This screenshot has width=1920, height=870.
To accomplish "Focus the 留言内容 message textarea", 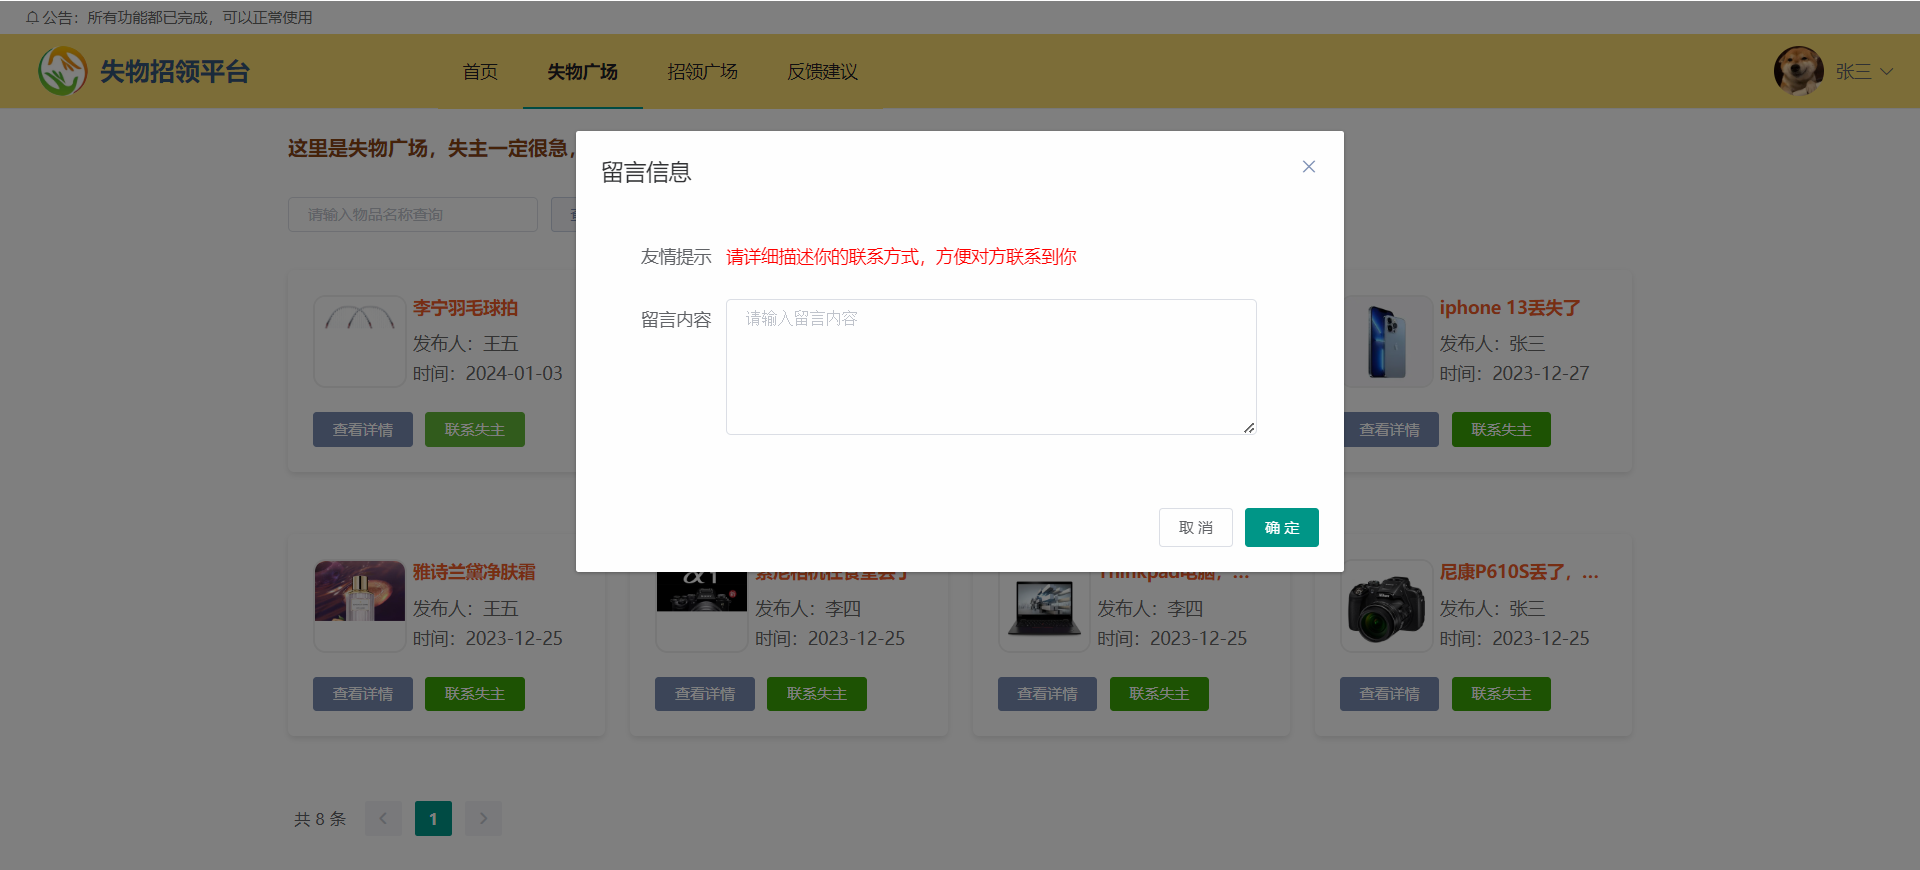I will (991, 367).
